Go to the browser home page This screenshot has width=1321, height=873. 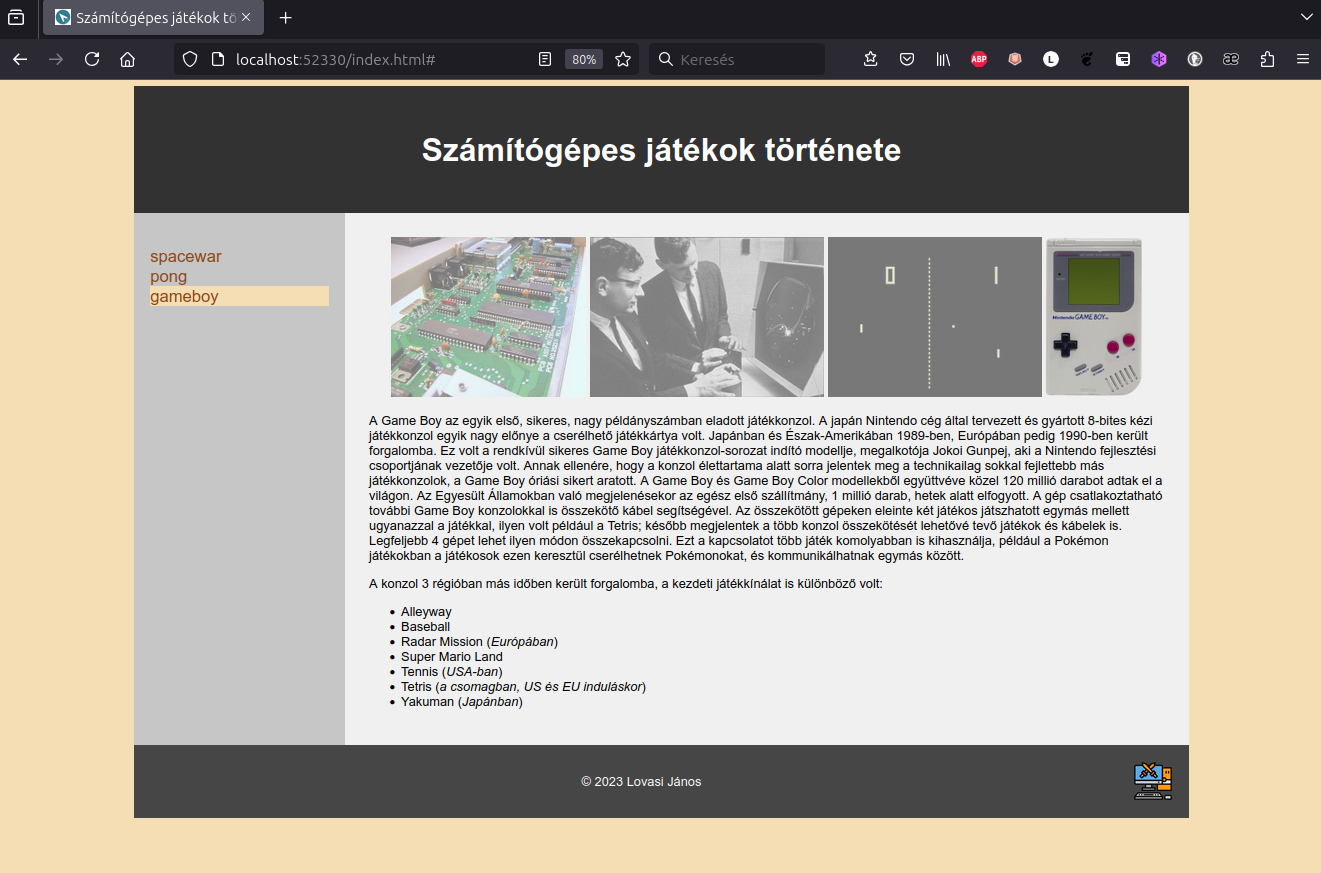pyautogui.click(x=127, y=59)
